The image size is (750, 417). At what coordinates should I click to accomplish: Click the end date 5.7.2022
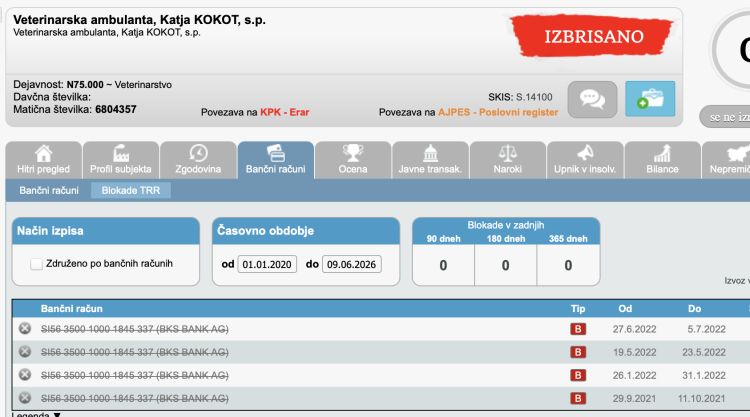click(706, 329)
